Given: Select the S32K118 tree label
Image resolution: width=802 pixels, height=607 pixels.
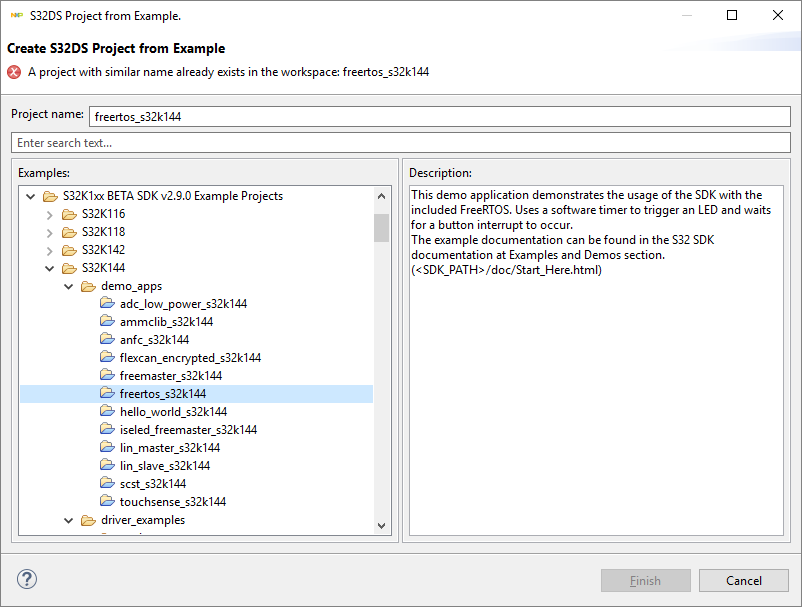Looking at the screenshot, I should 103,232.
